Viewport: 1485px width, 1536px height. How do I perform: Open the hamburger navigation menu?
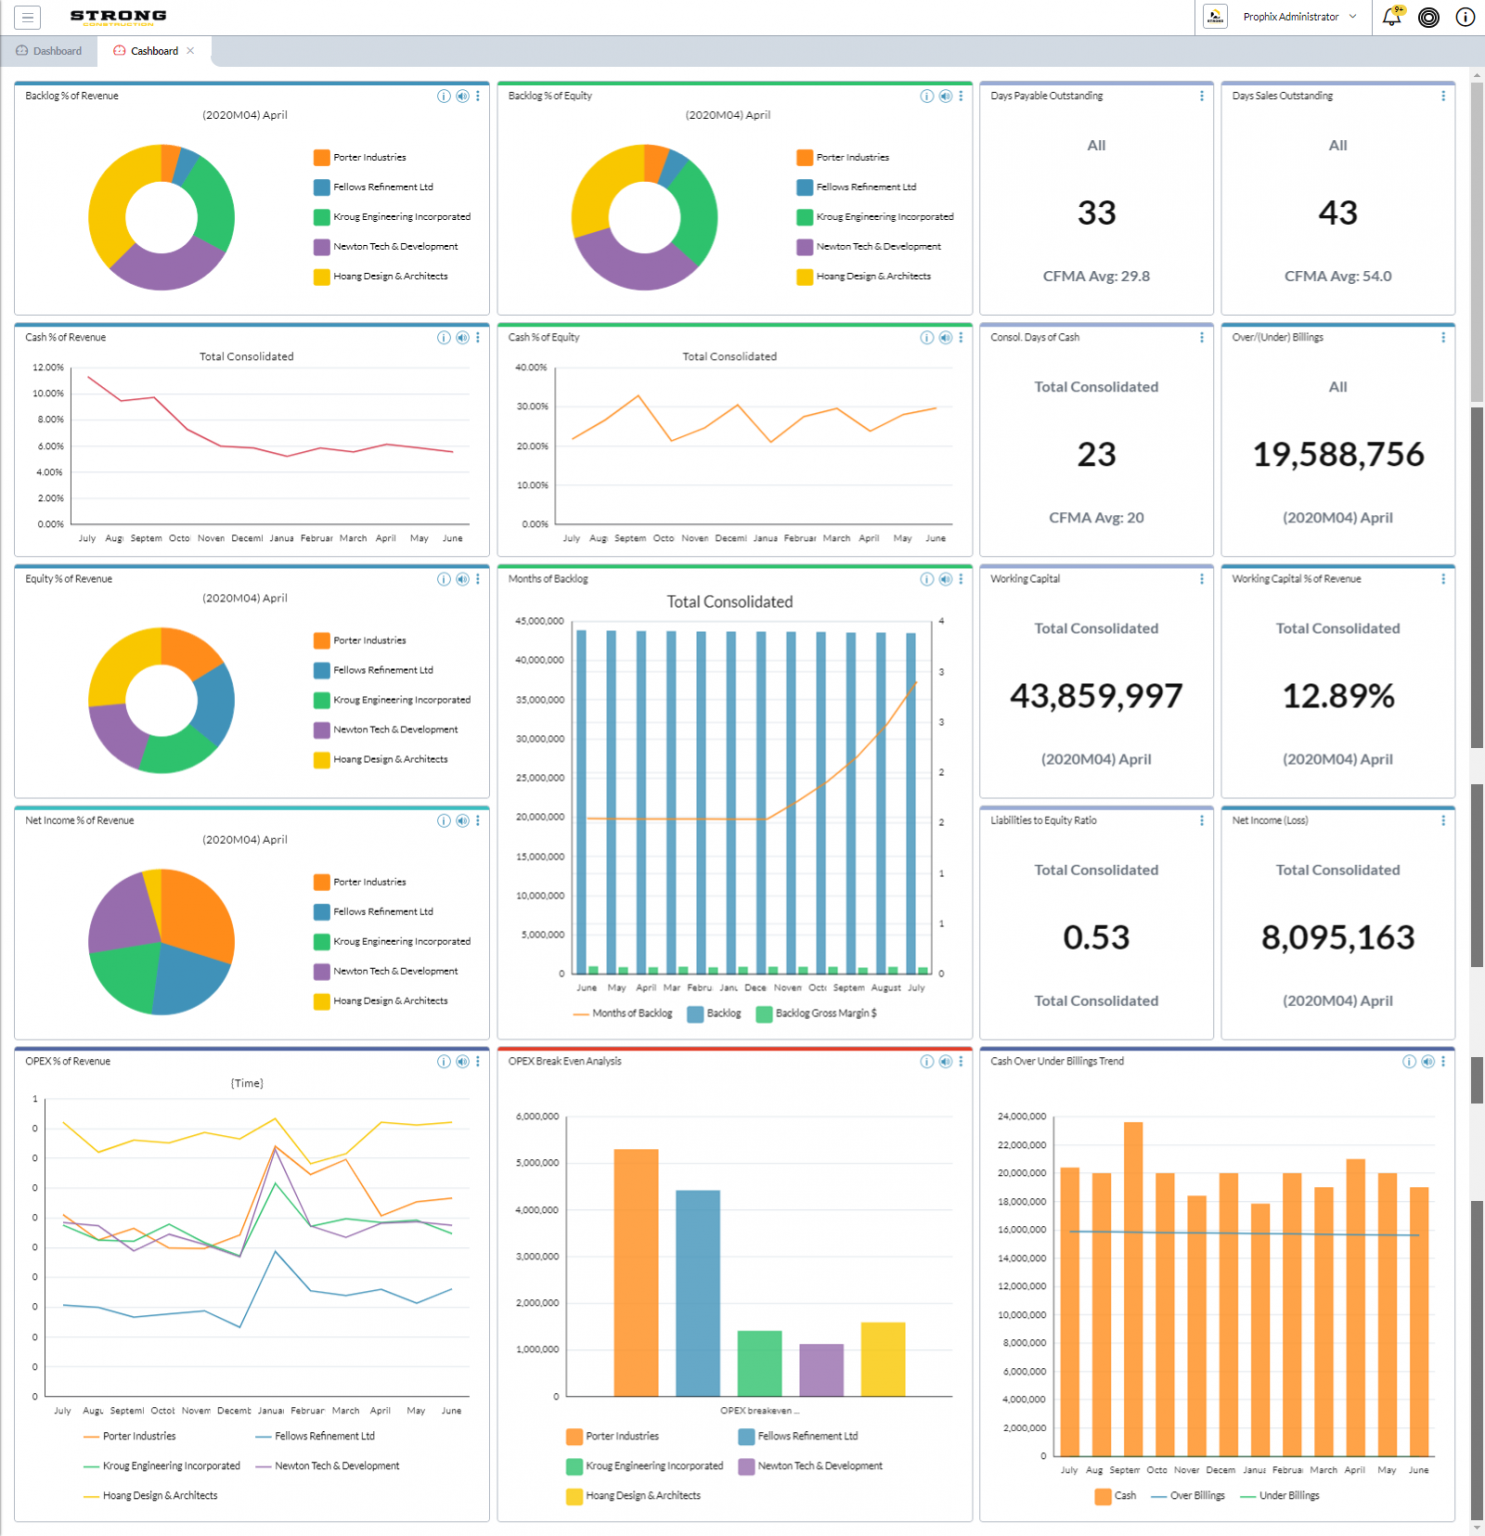pyautogui.click(x=27, y=17)
